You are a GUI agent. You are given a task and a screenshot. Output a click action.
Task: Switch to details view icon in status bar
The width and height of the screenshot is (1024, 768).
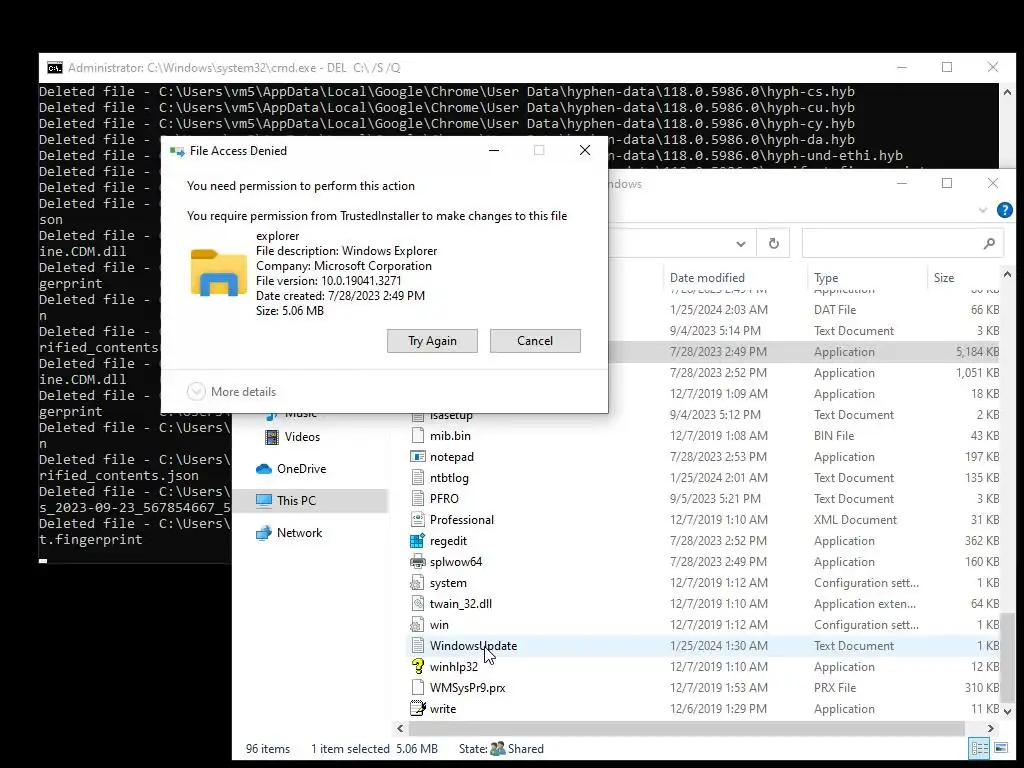point(979,748)
